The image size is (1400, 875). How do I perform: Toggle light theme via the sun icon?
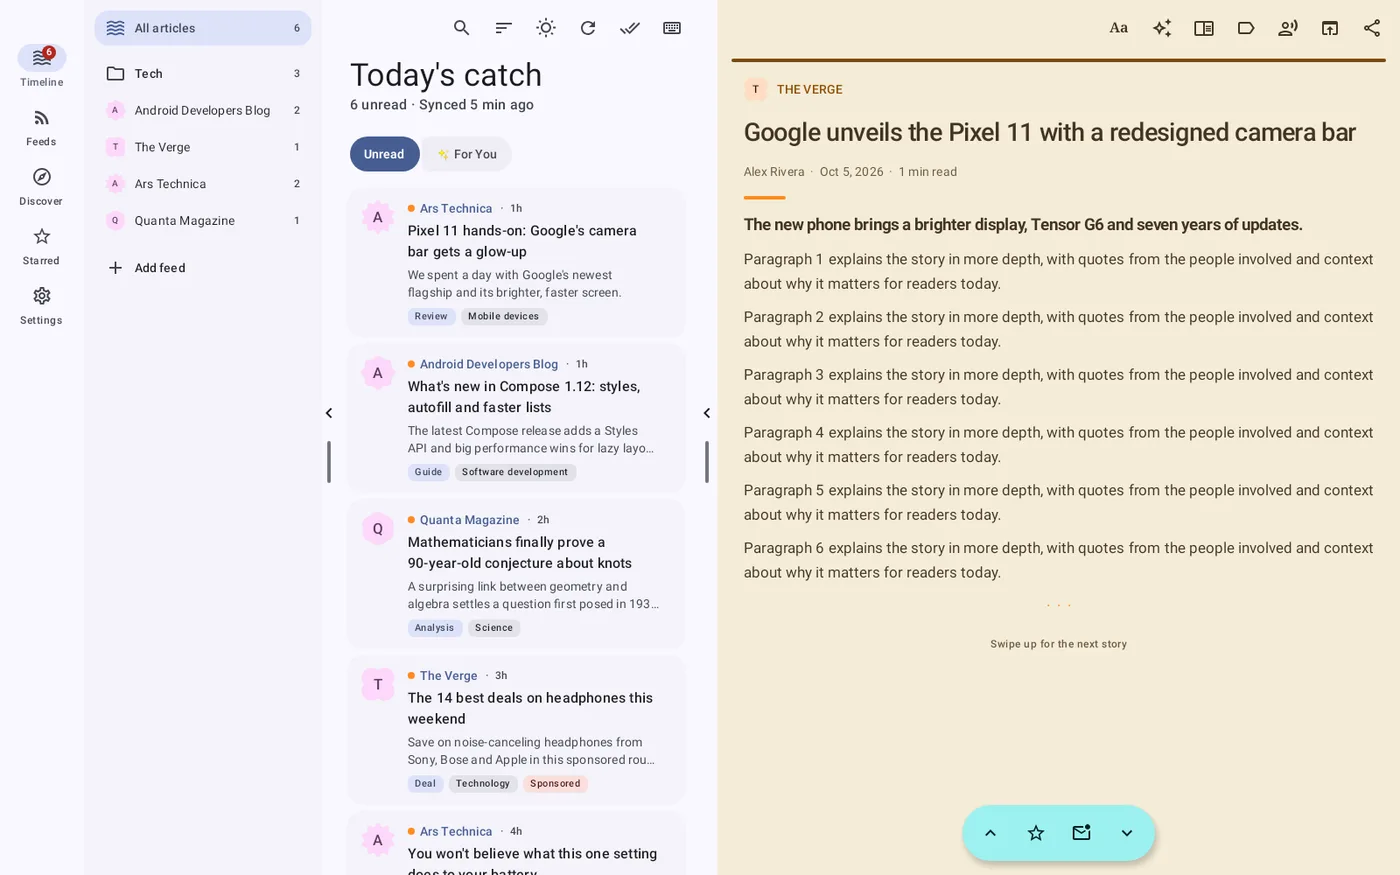[546, 28]
